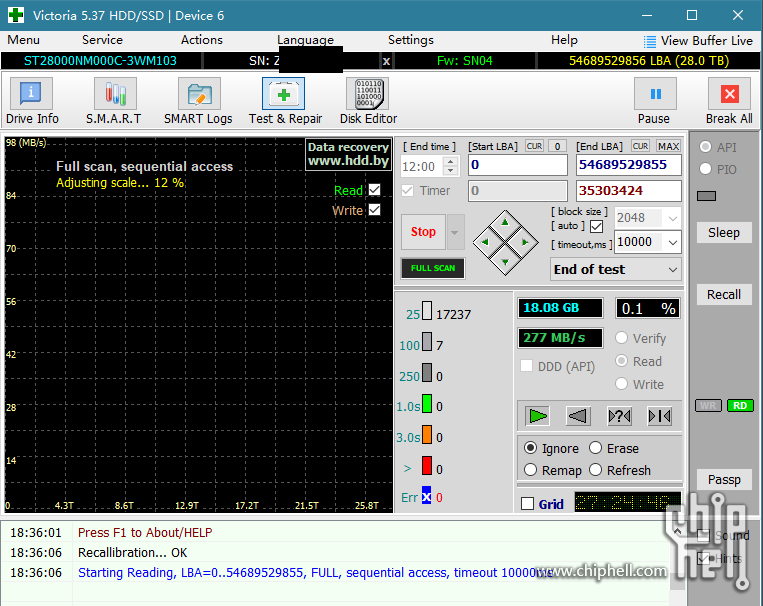Click the Victoria green cross app icon
This screenshot has width=763, height=606.
pyautogui.click(x=16, y=15)
